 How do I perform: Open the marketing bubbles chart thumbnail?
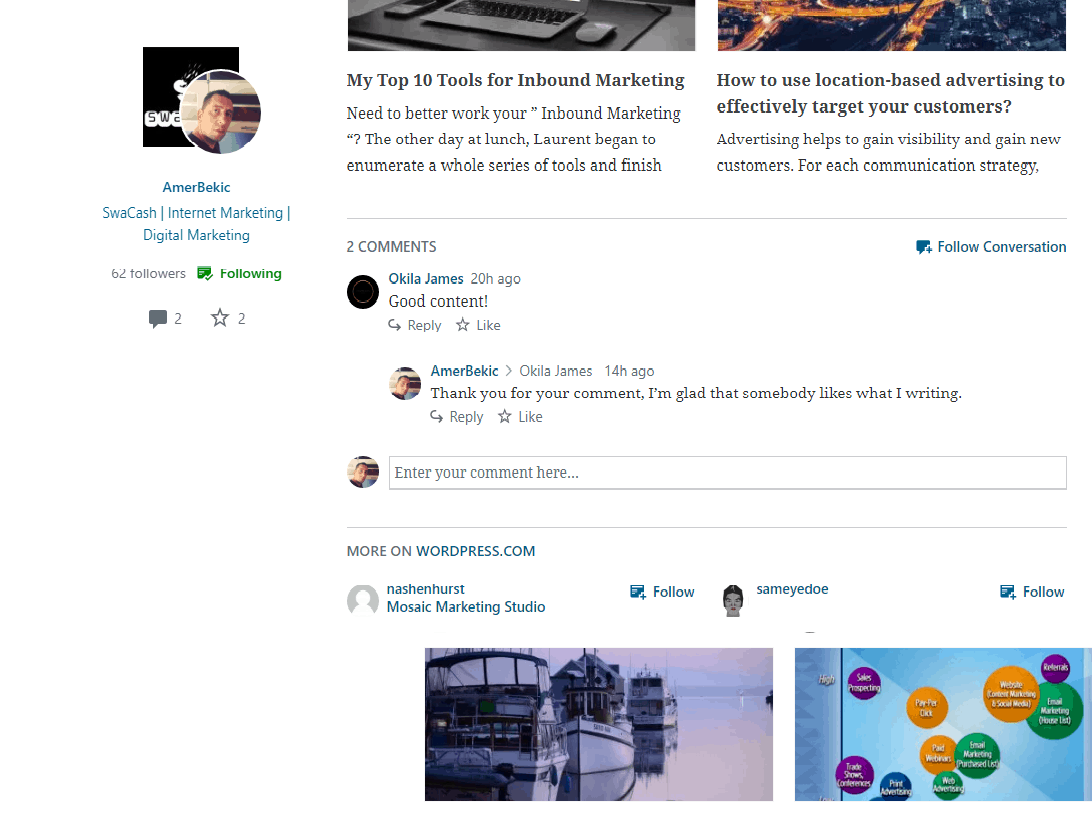tap(943, 724)
